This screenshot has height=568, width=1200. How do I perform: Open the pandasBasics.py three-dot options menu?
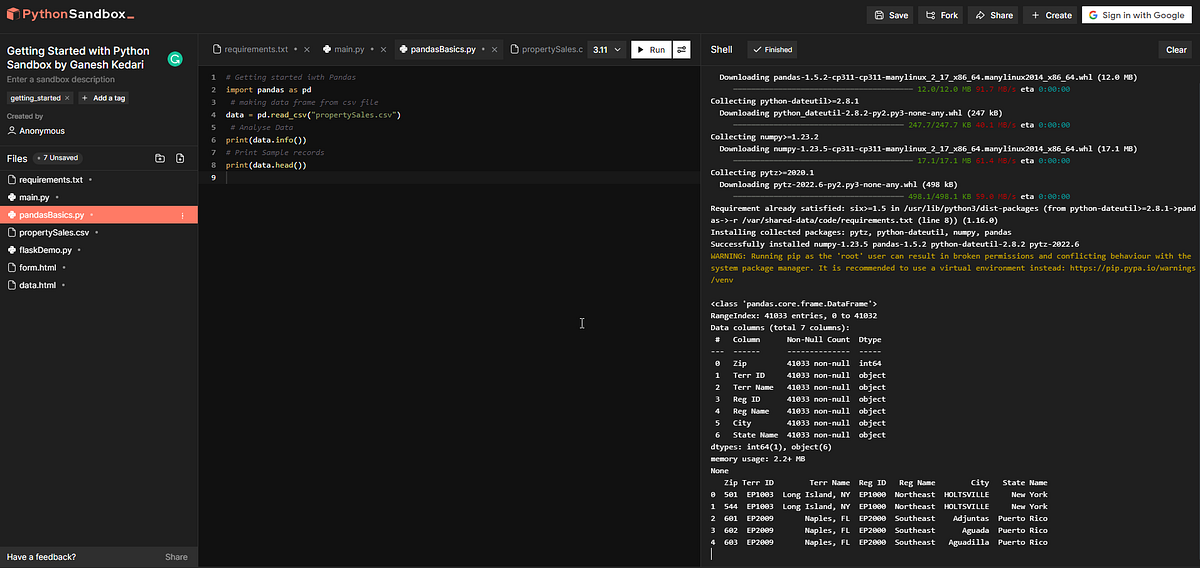[x=182, y=215]
